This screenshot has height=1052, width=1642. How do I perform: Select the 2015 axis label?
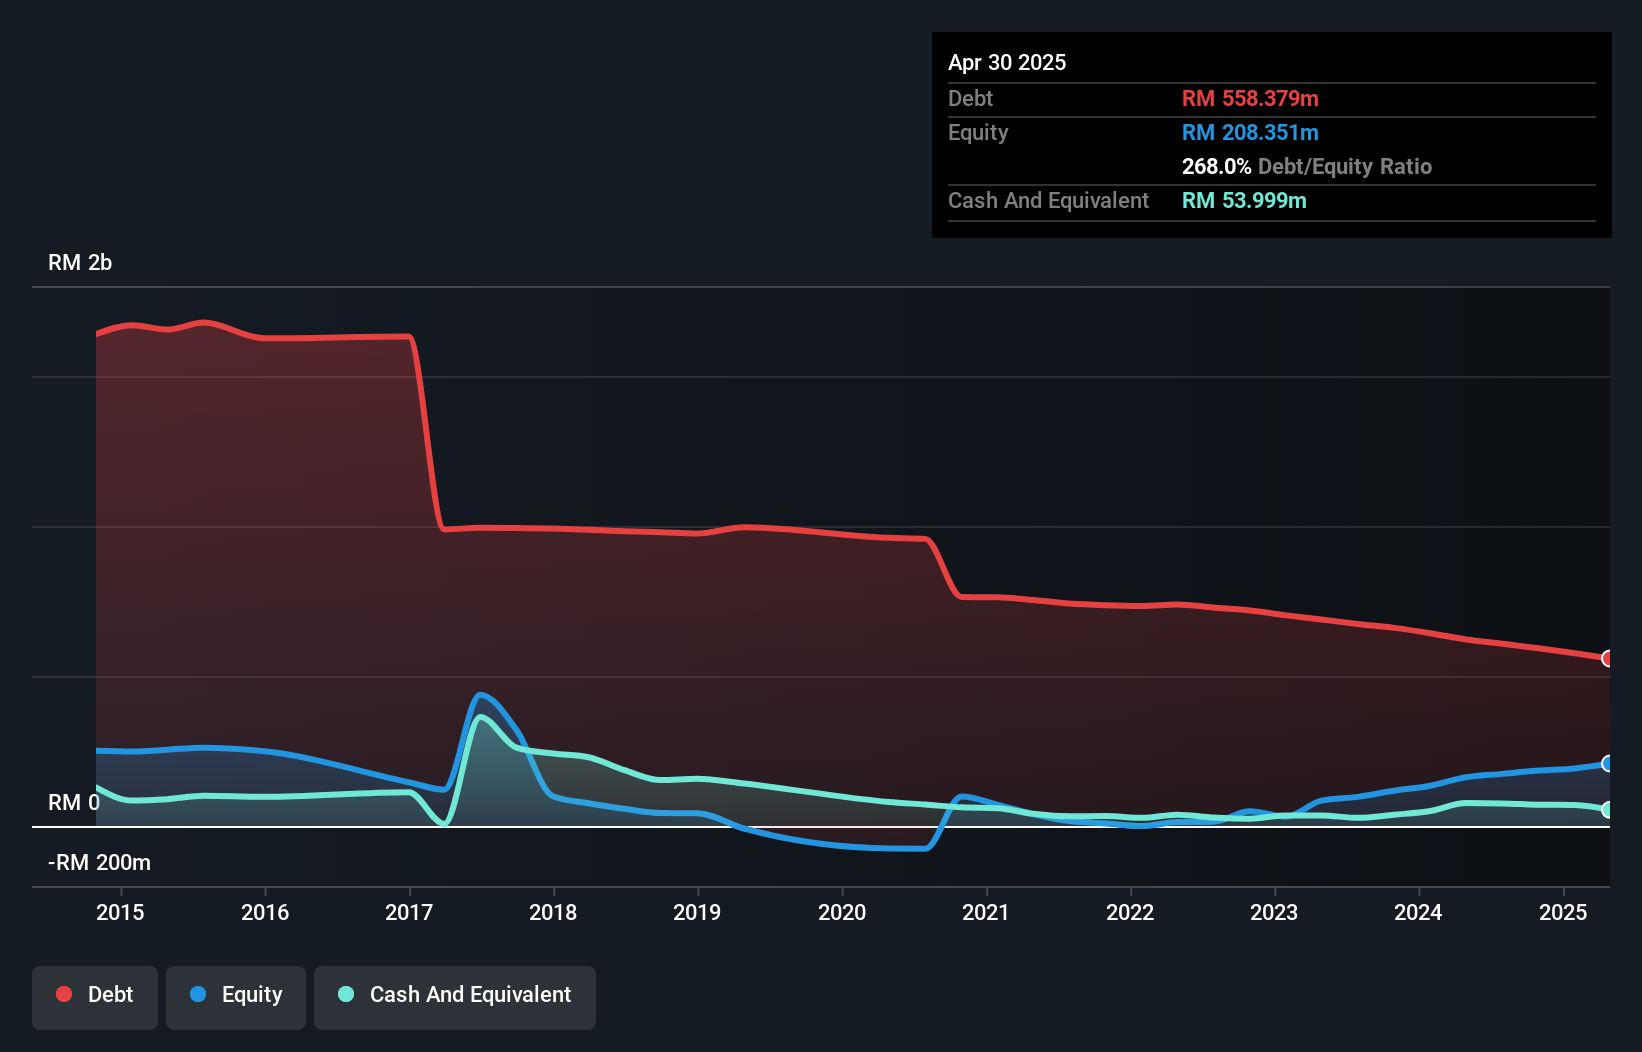coord(120,912)
